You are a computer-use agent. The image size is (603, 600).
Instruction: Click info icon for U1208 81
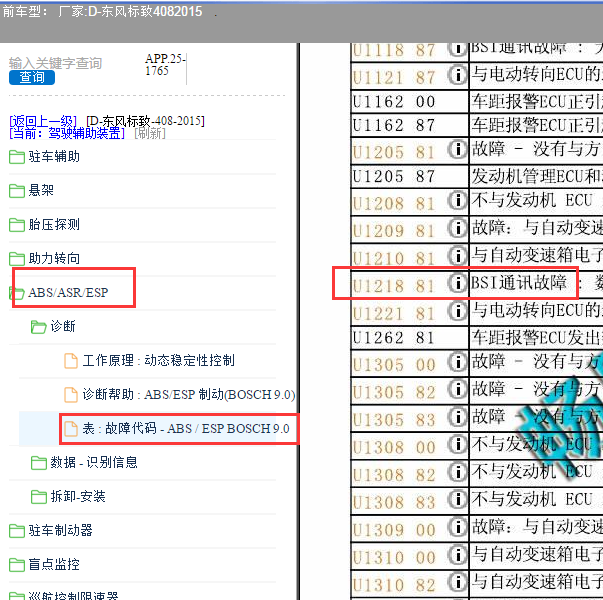click(457, 200)
